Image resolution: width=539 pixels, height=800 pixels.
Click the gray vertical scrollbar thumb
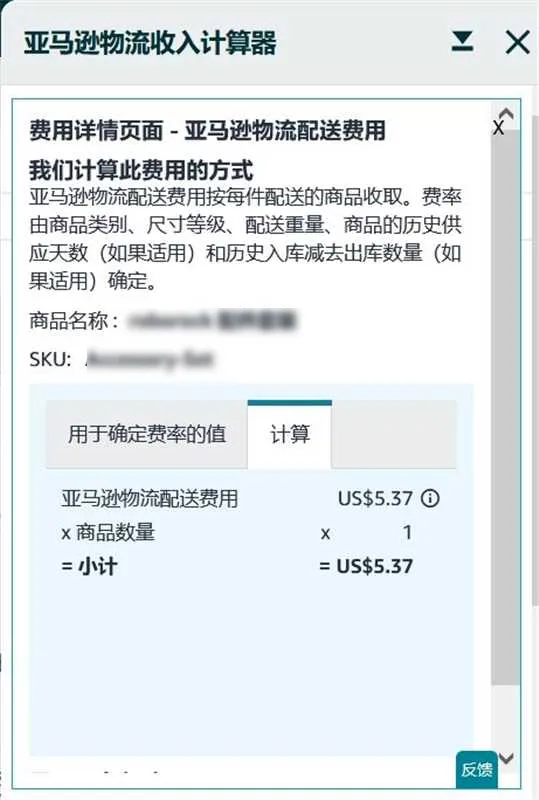point(505,406)
